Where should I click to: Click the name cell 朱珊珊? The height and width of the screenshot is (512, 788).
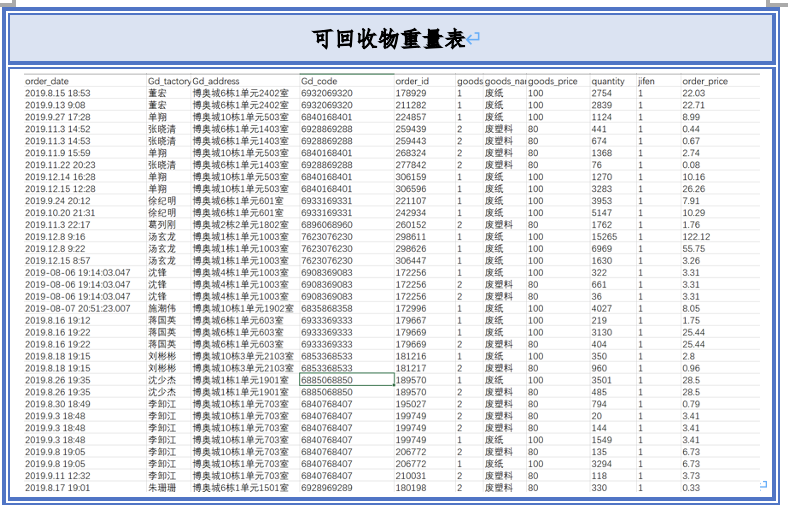pyautogui.click(x=162, y=488)
